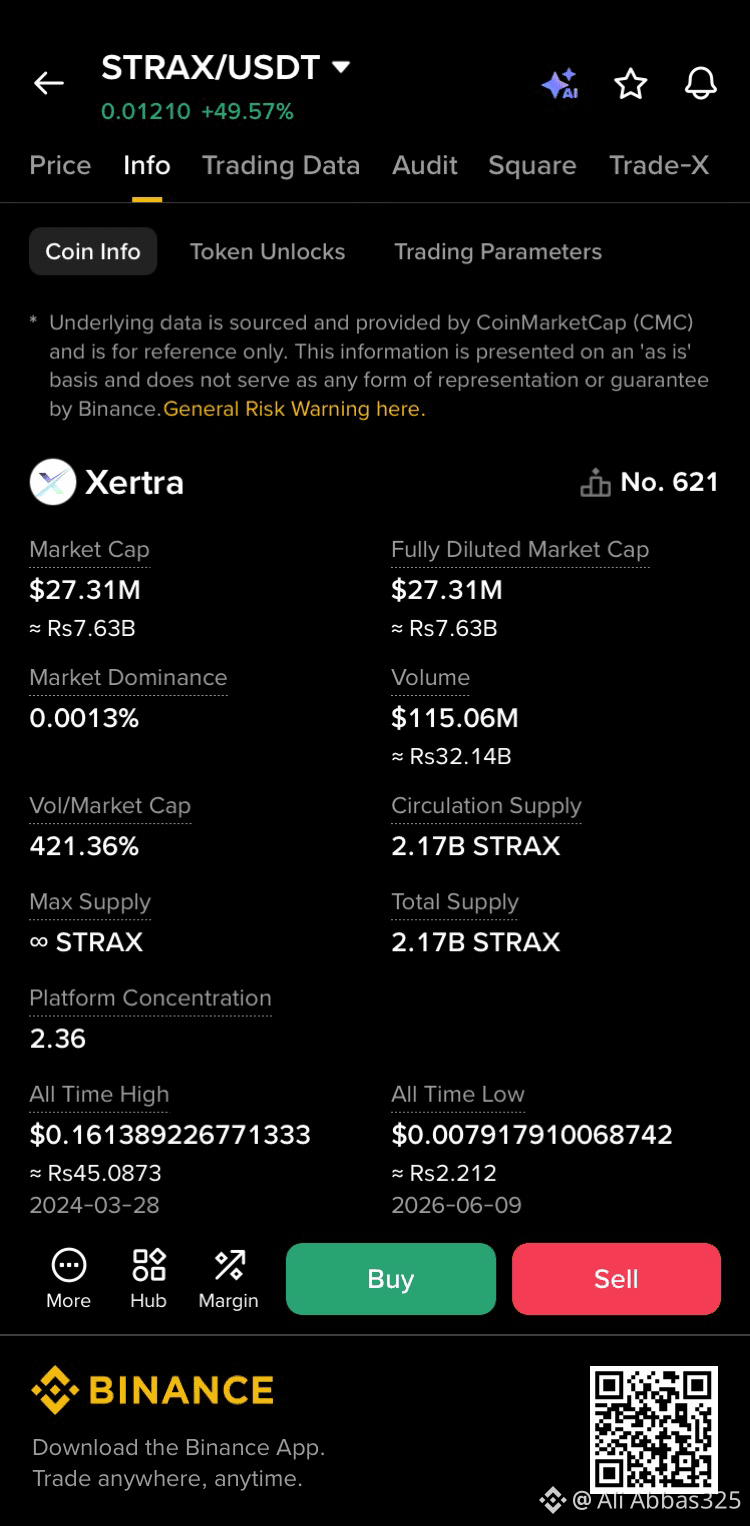Open the Margin trading icon
Screen dimensions: 750x1526
pos(229,1278)
